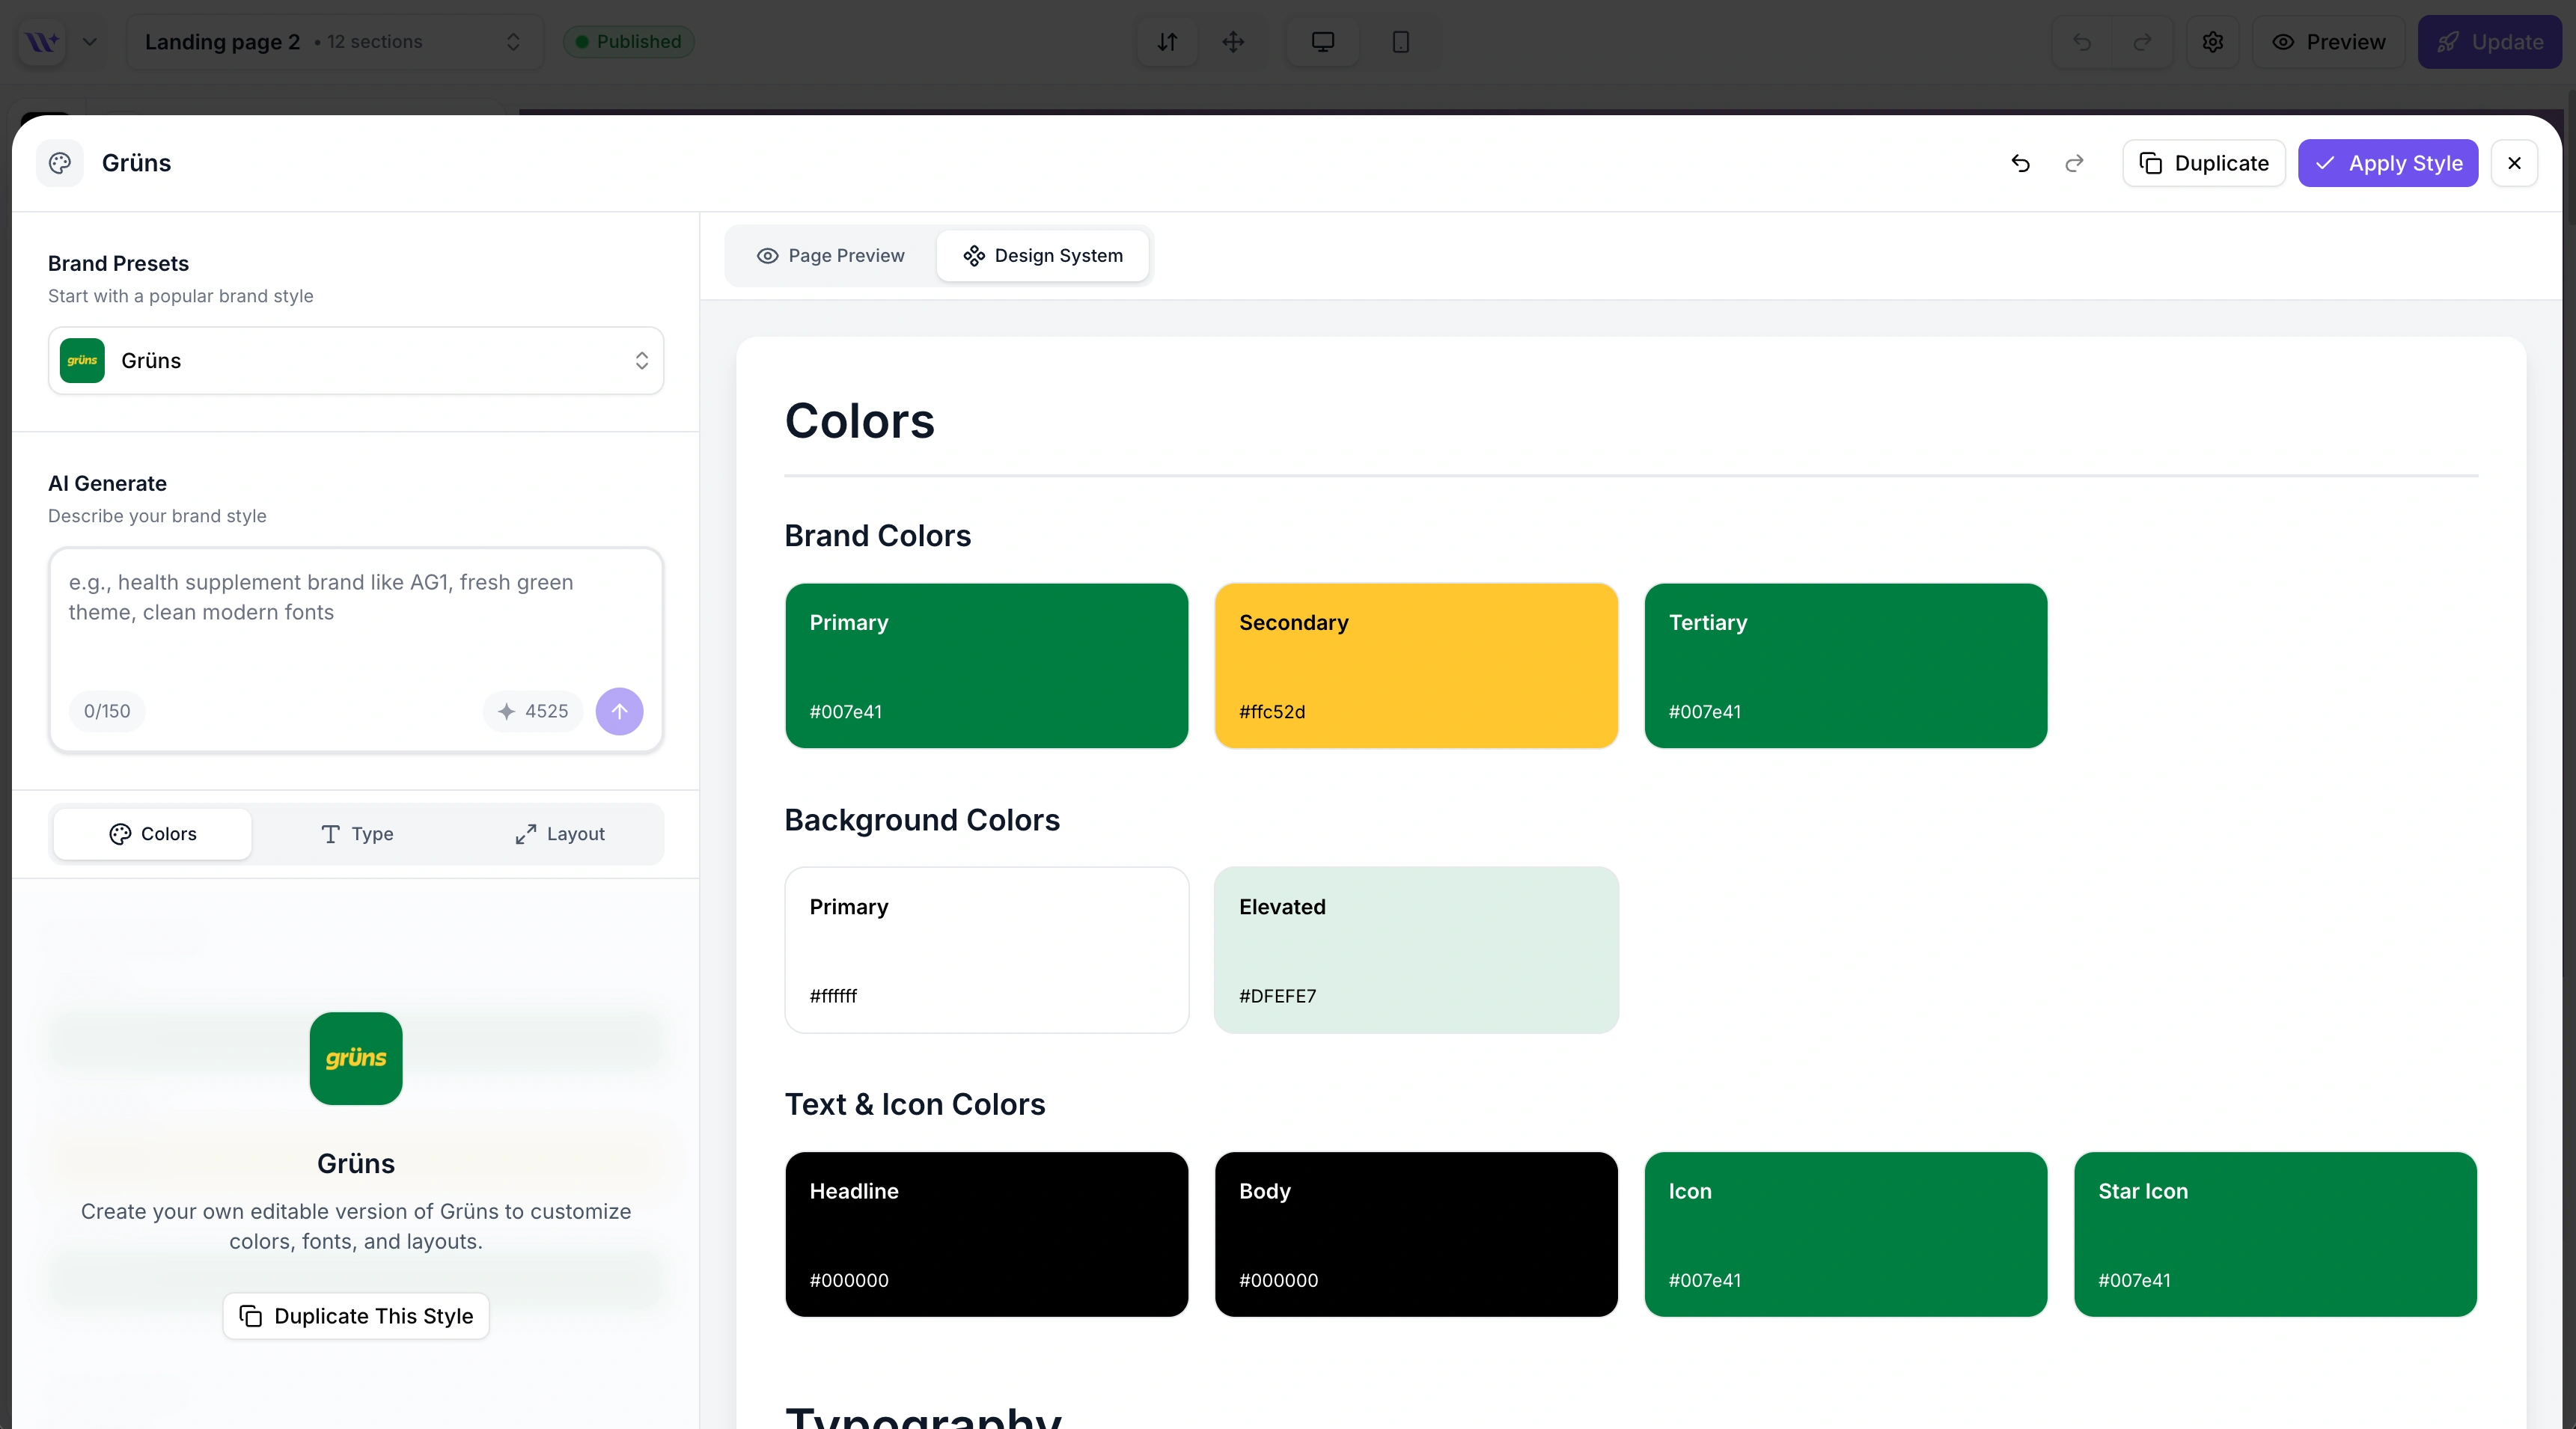Click Duplicate This Style button
Screen dimensions: 2576x1429
coord(356,1316)
